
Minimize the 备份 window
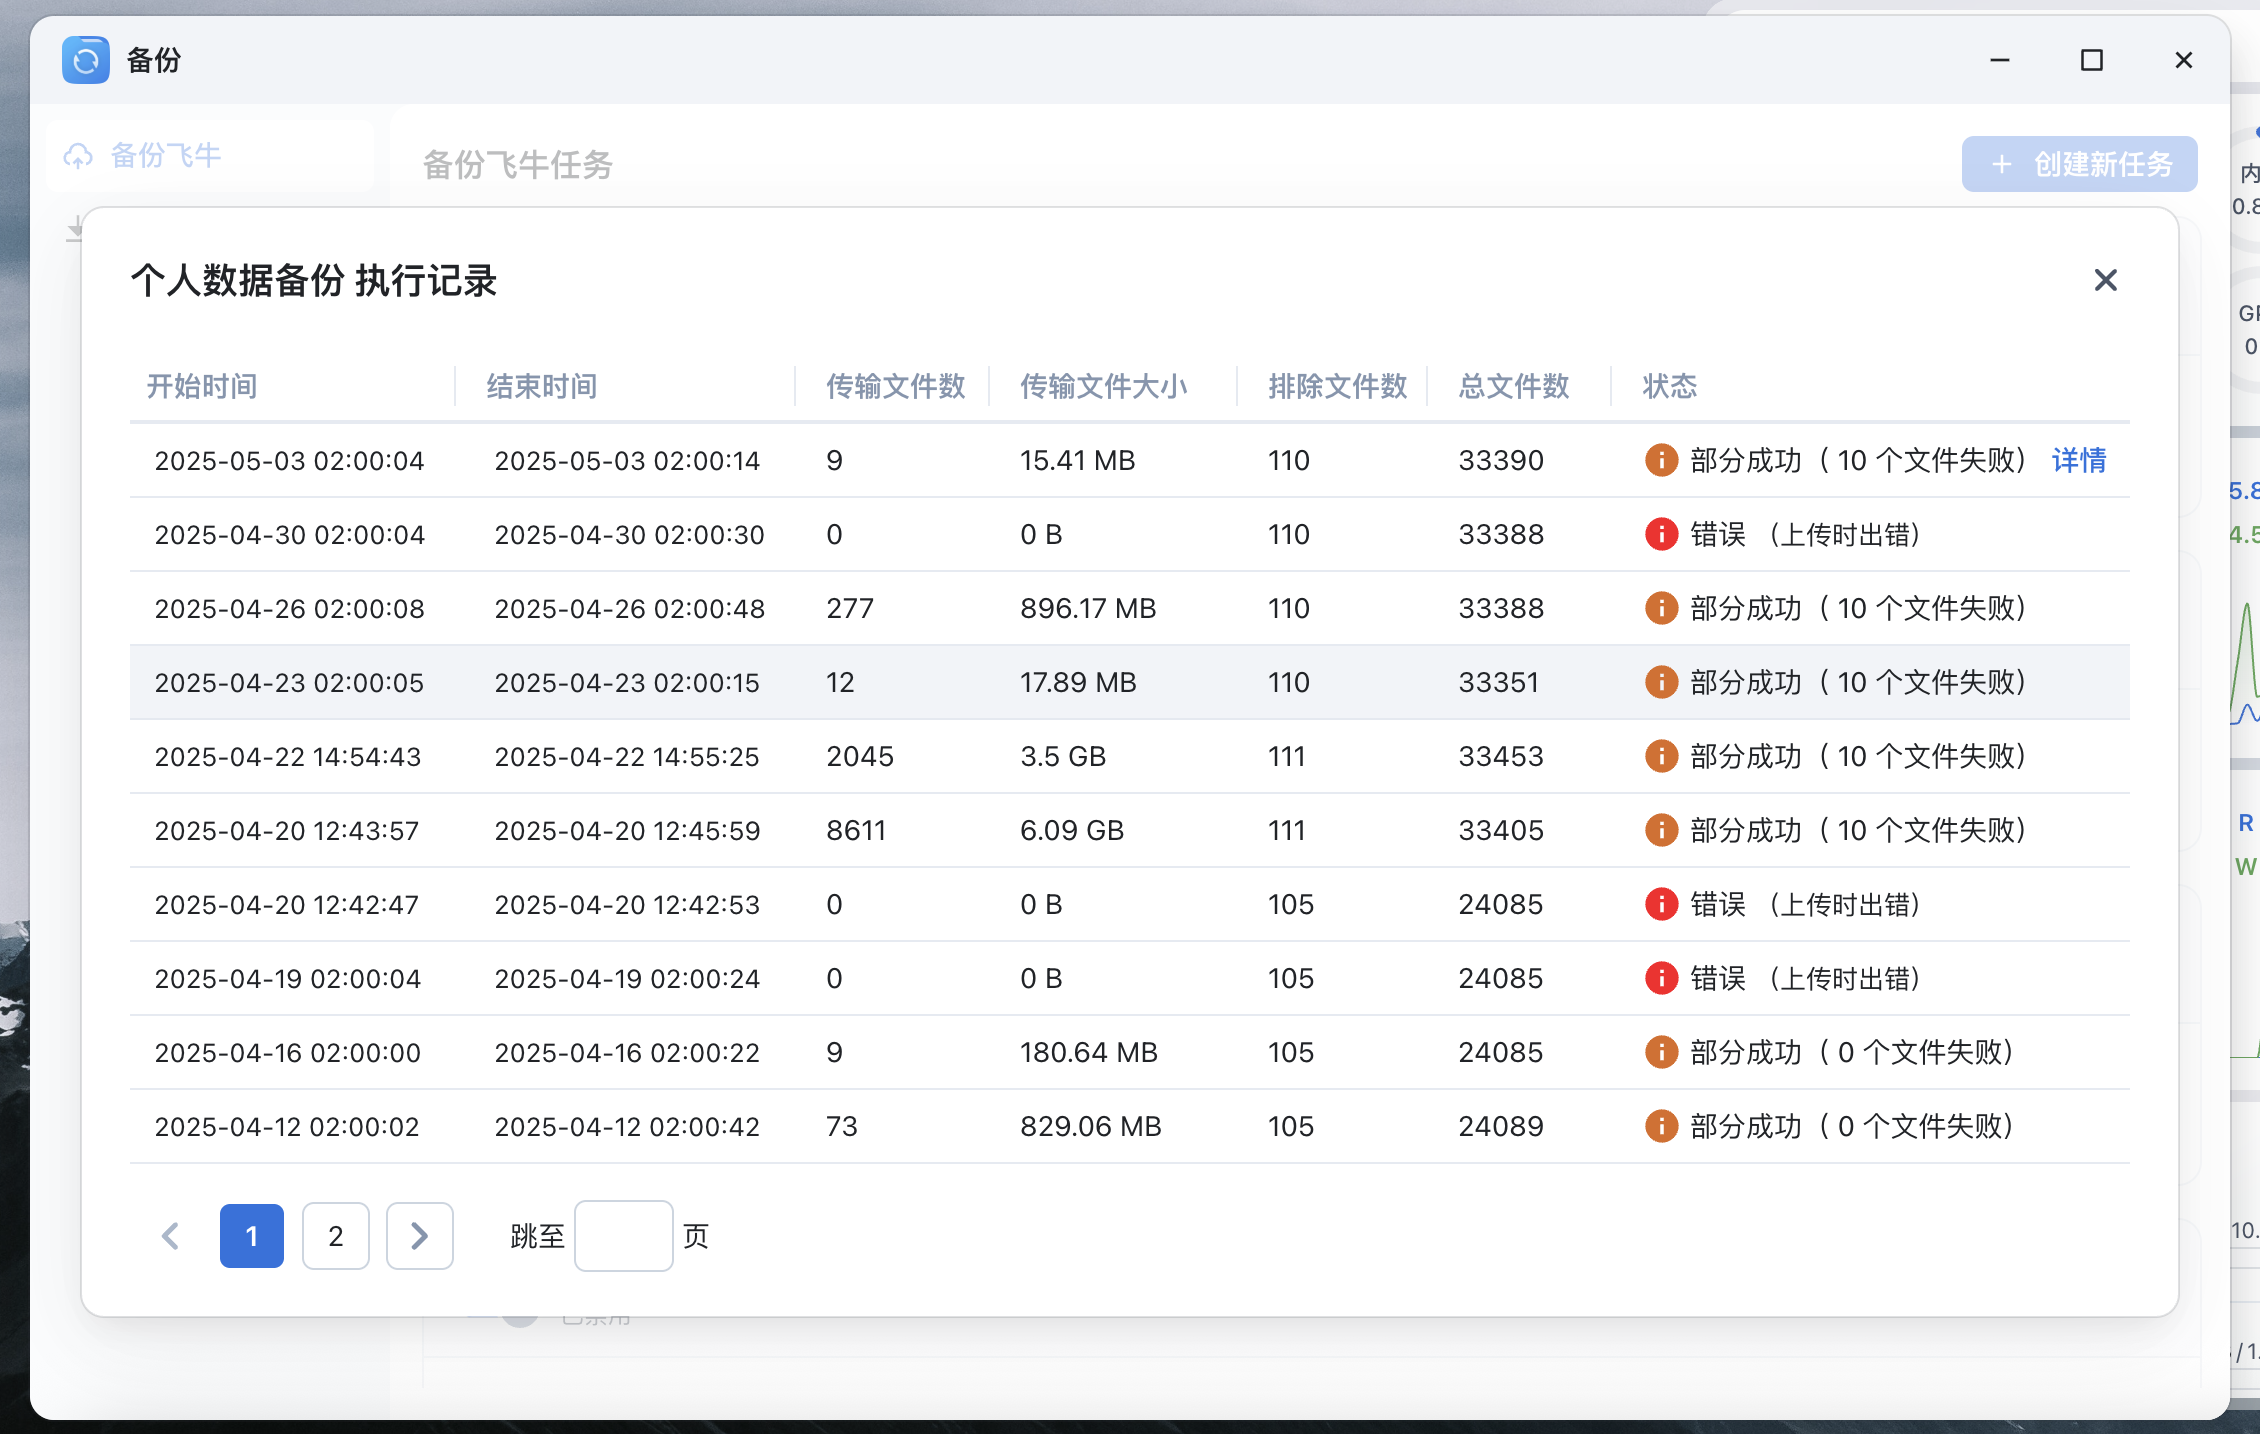point(1999,60)
